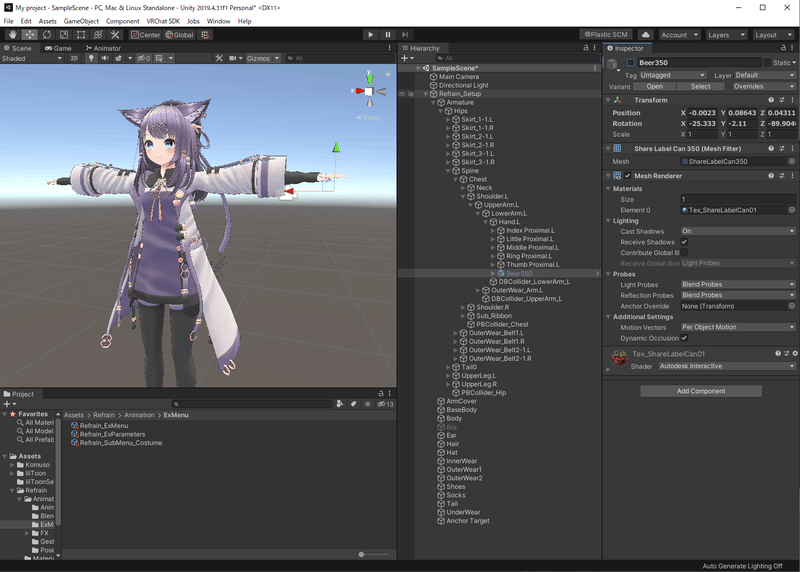The height and width of the screenshot is (572, 800).
Task: Lock the Inspector panel
Action: point(783,47)
